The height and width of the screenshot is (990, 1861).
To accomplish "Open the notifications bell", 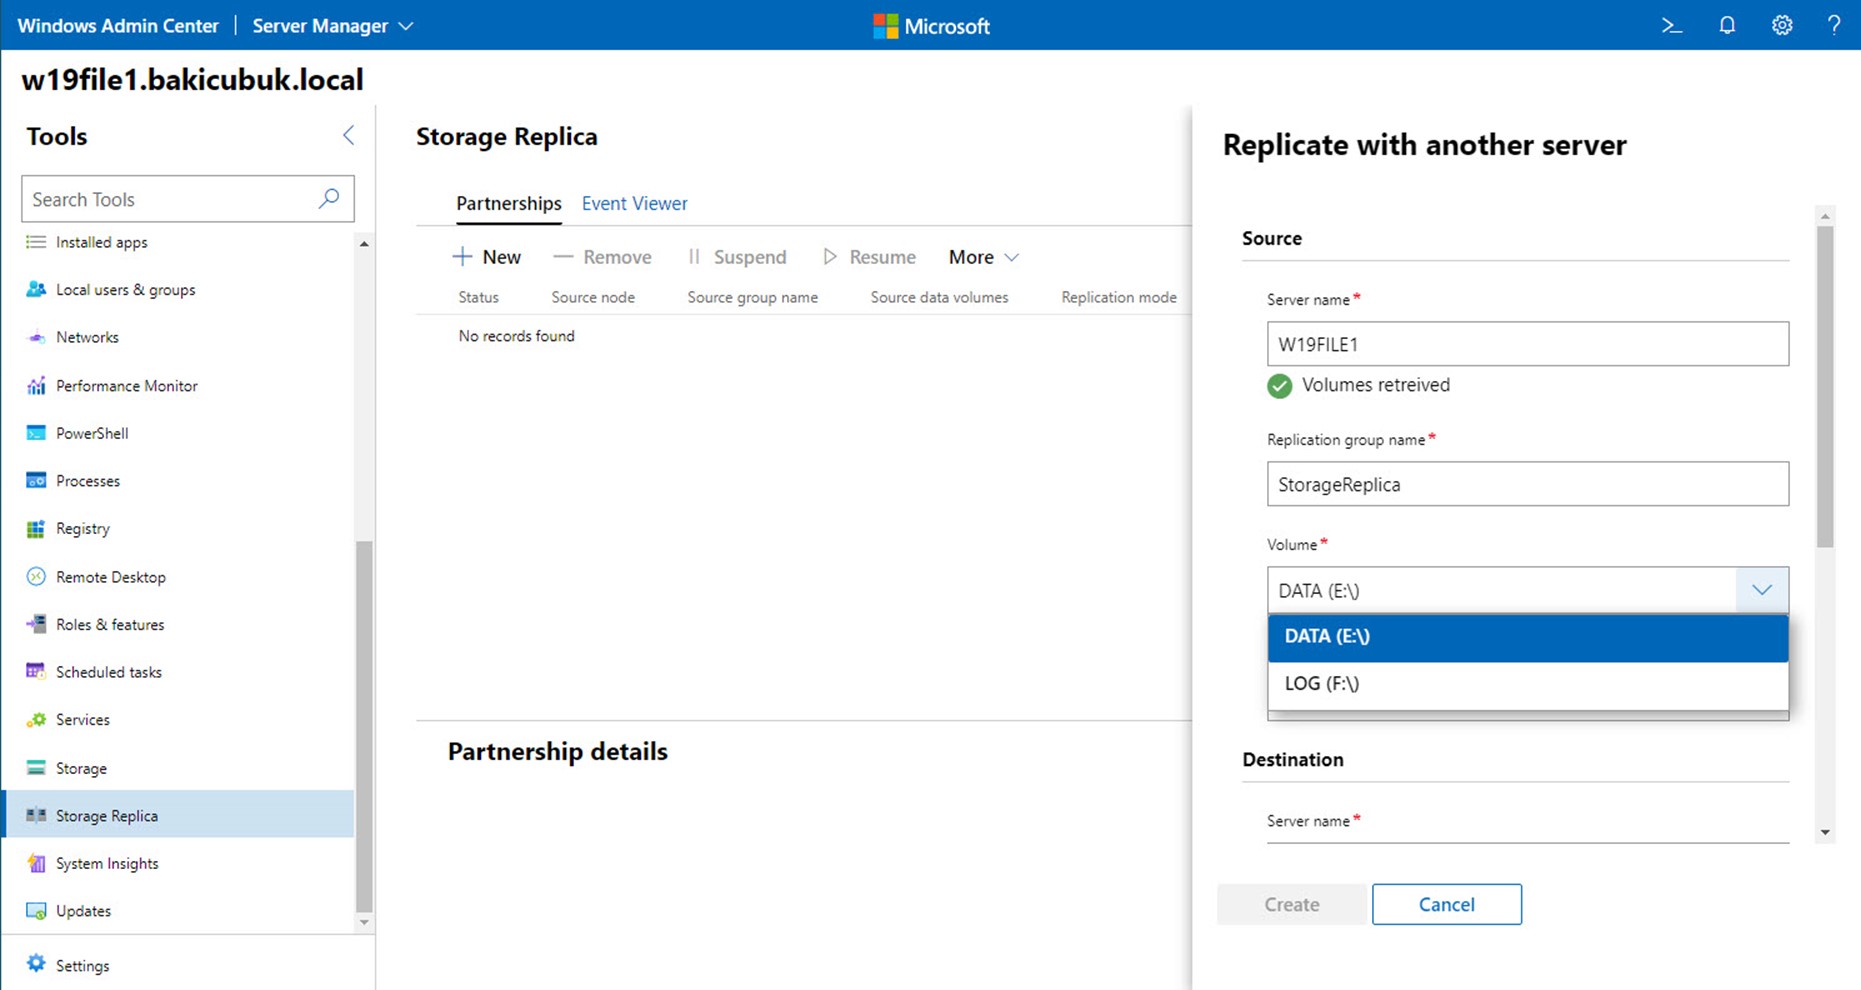I will click(x=1727, y=26).
